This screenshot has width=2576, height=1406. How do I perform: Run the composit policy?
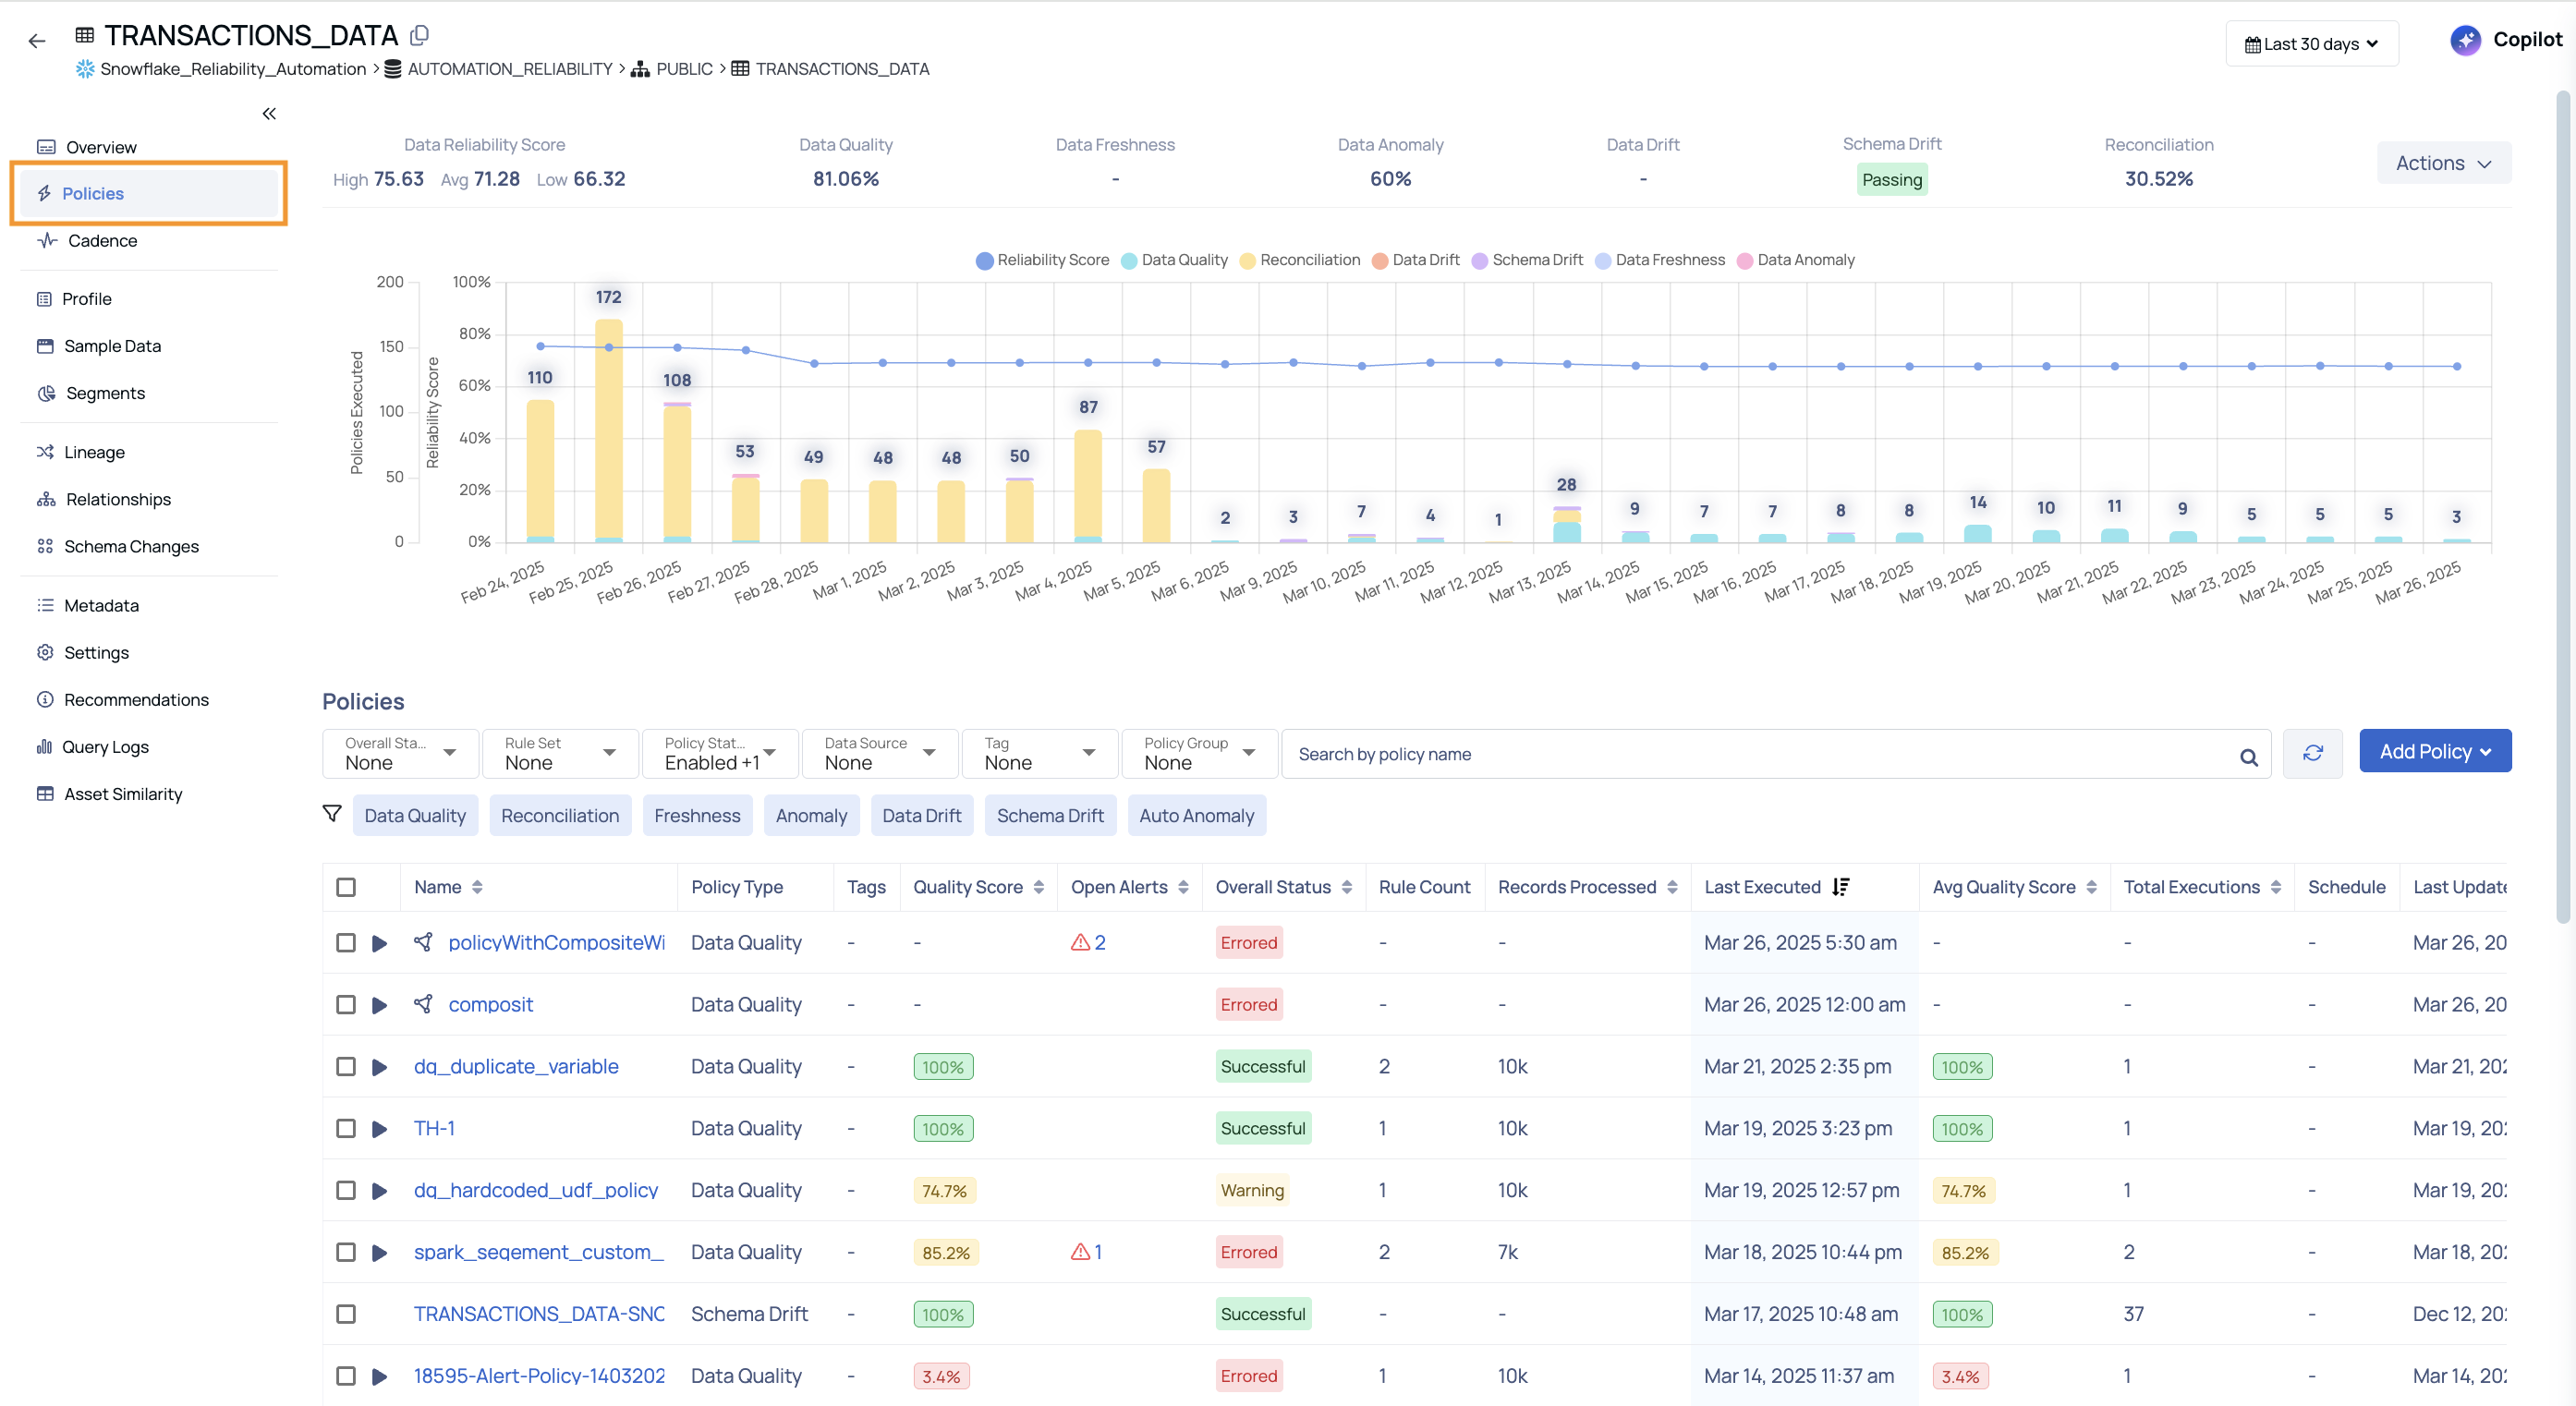coord(379,1005)
